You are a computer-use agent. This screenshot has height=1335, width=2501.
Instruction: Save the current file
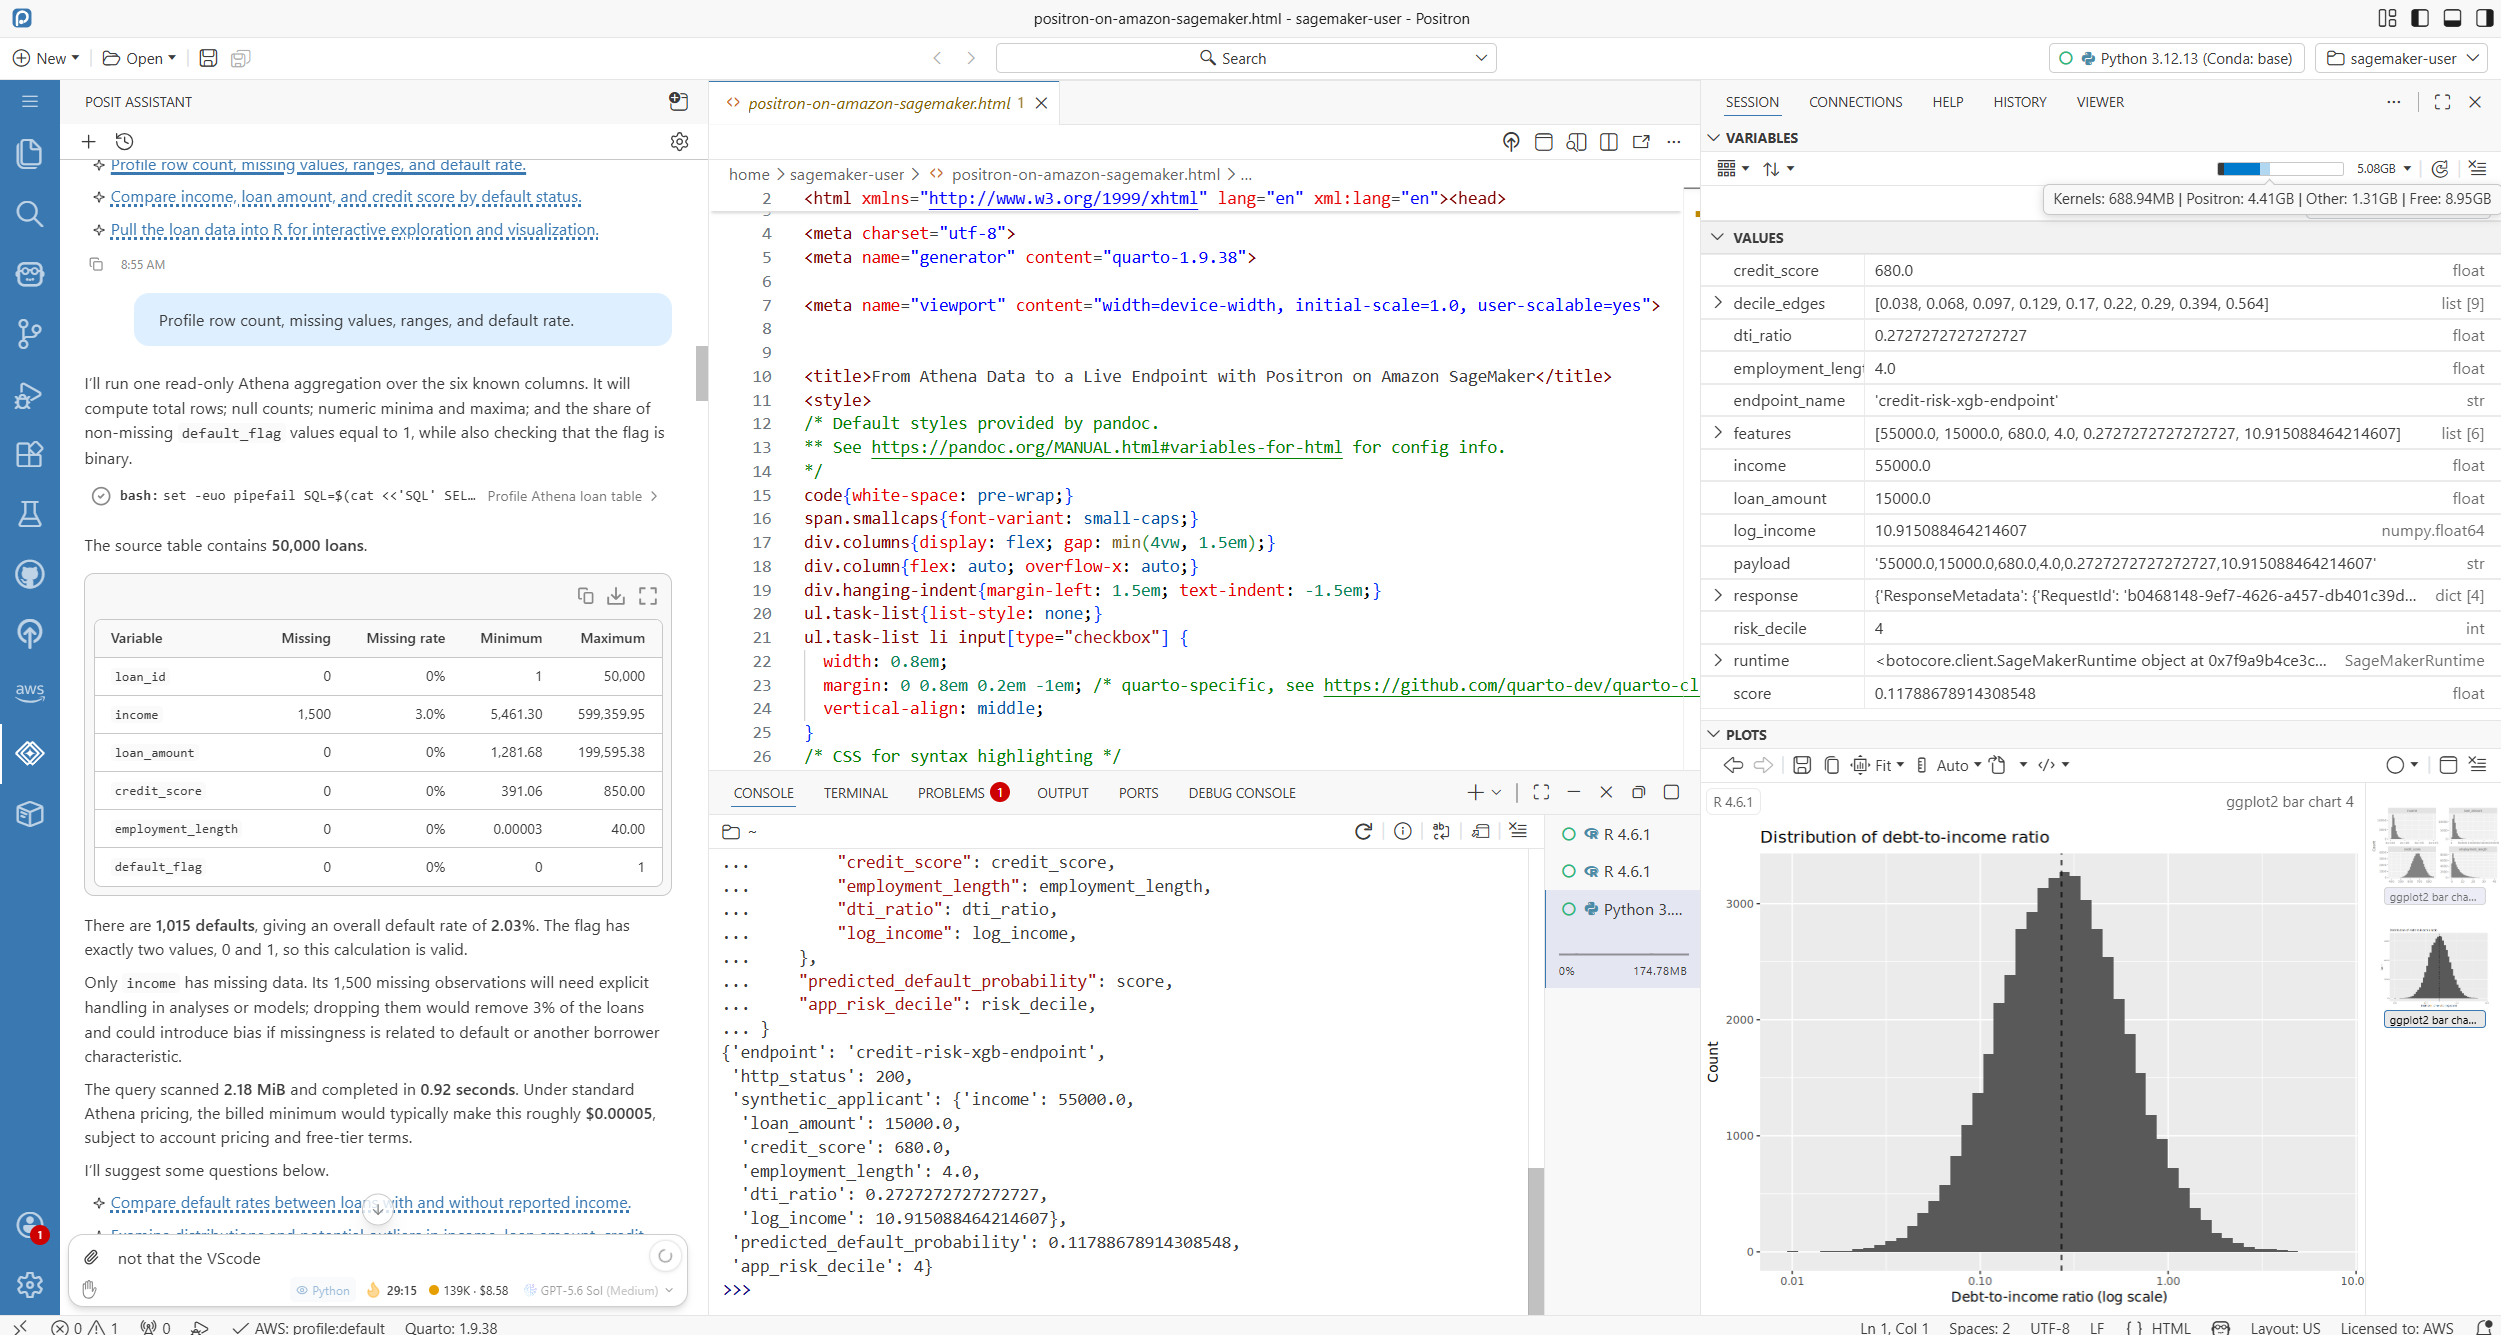[208, 58]
